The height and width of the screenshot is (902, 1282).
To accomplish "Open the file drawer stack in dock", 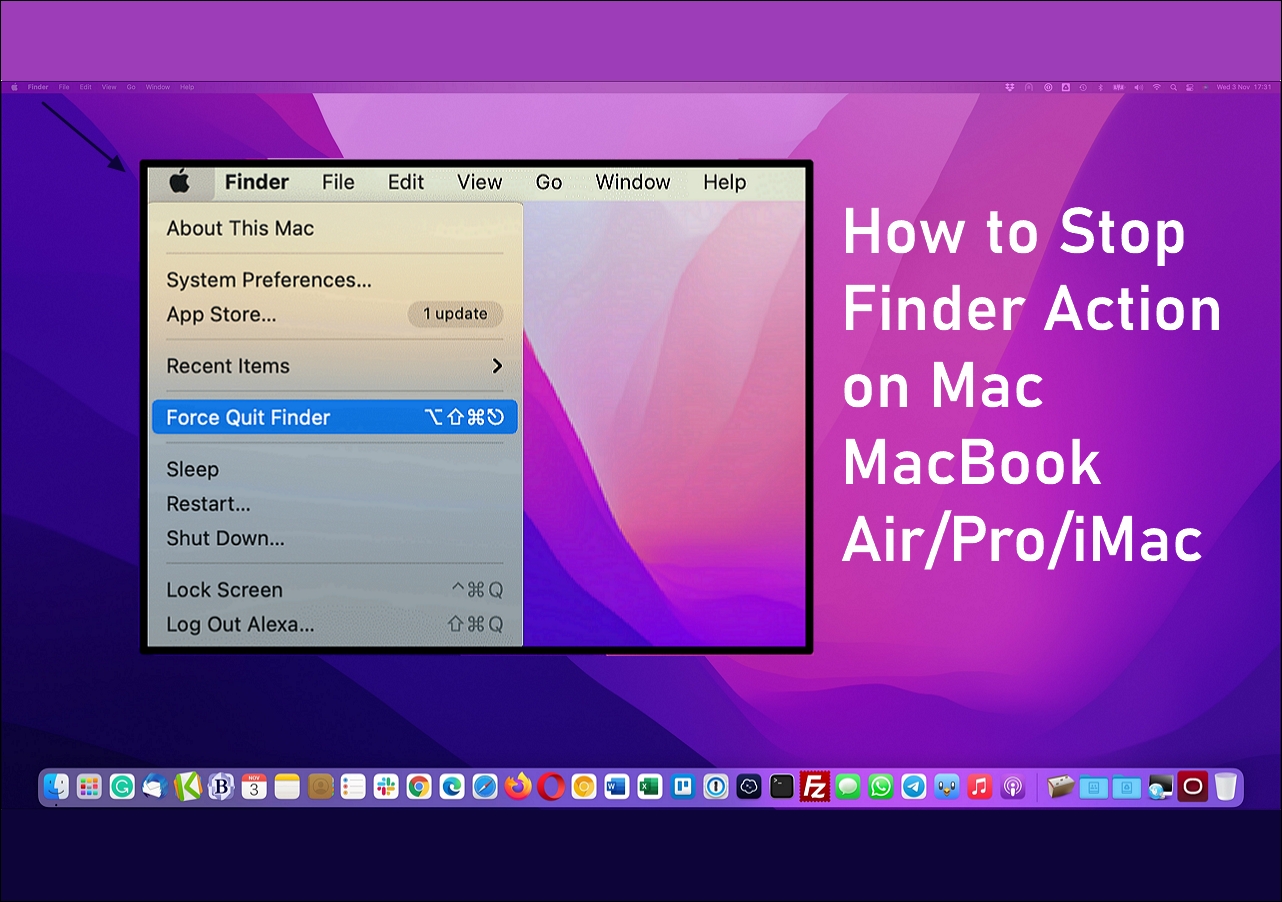I will point(1061,787).
